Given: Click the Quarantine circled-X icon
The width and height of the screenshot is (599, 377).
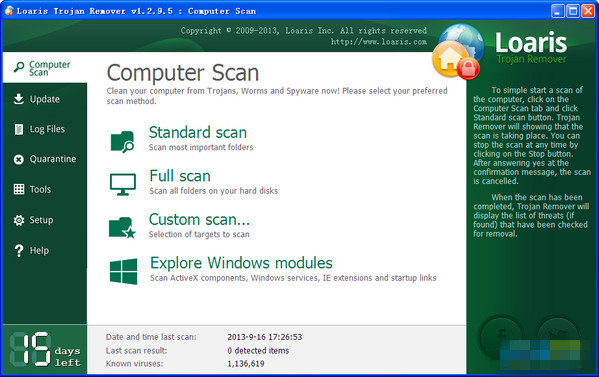Looking at the screenshot, I should (x=18, y=159).
